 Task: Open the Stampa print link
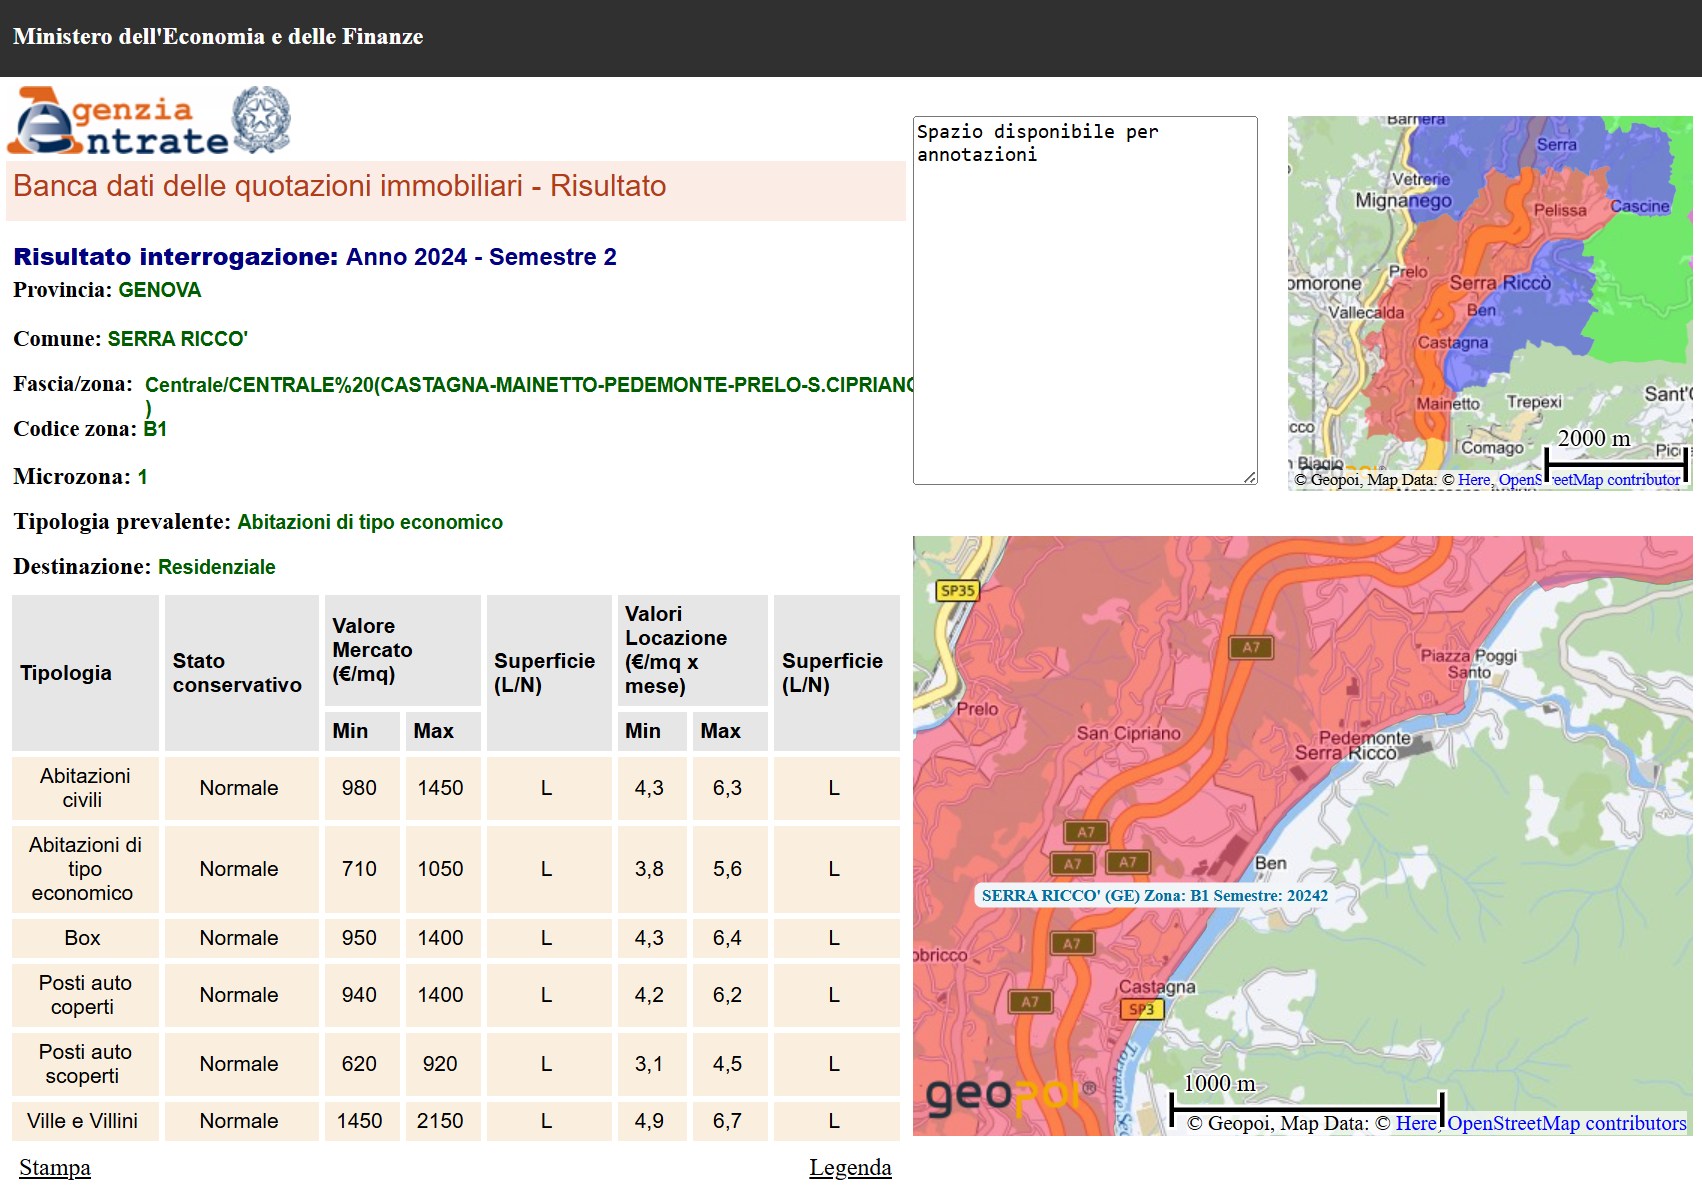(55, 1167)
